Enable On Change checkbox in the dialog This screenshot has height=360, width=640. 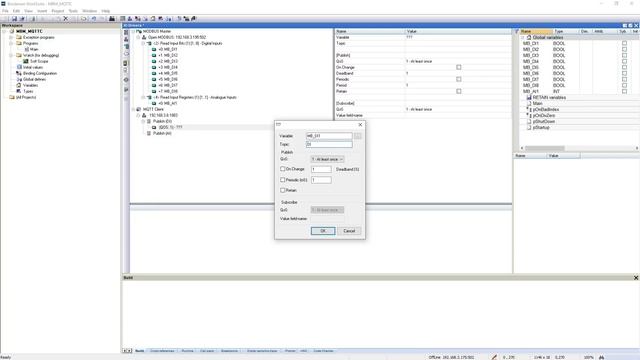(282, 169)
